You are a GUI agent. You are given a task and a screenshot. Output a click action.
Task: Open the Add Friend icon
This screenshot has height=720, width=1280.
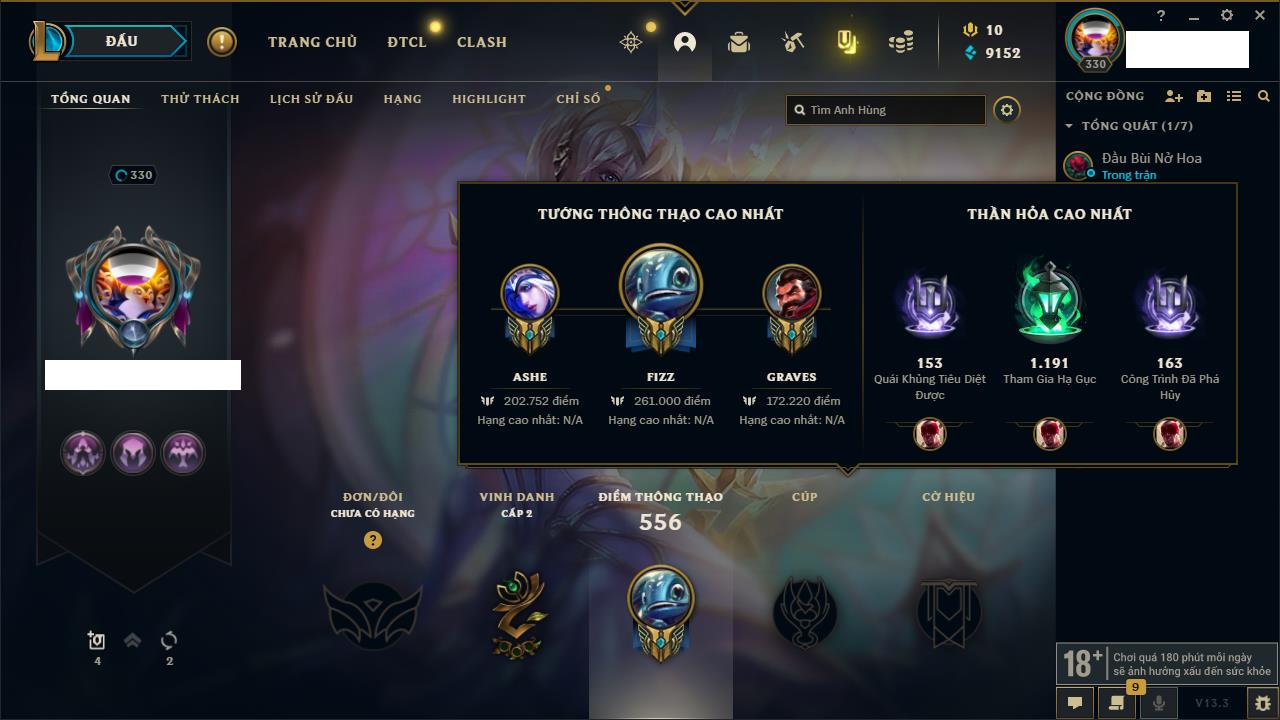(1174, 96)
